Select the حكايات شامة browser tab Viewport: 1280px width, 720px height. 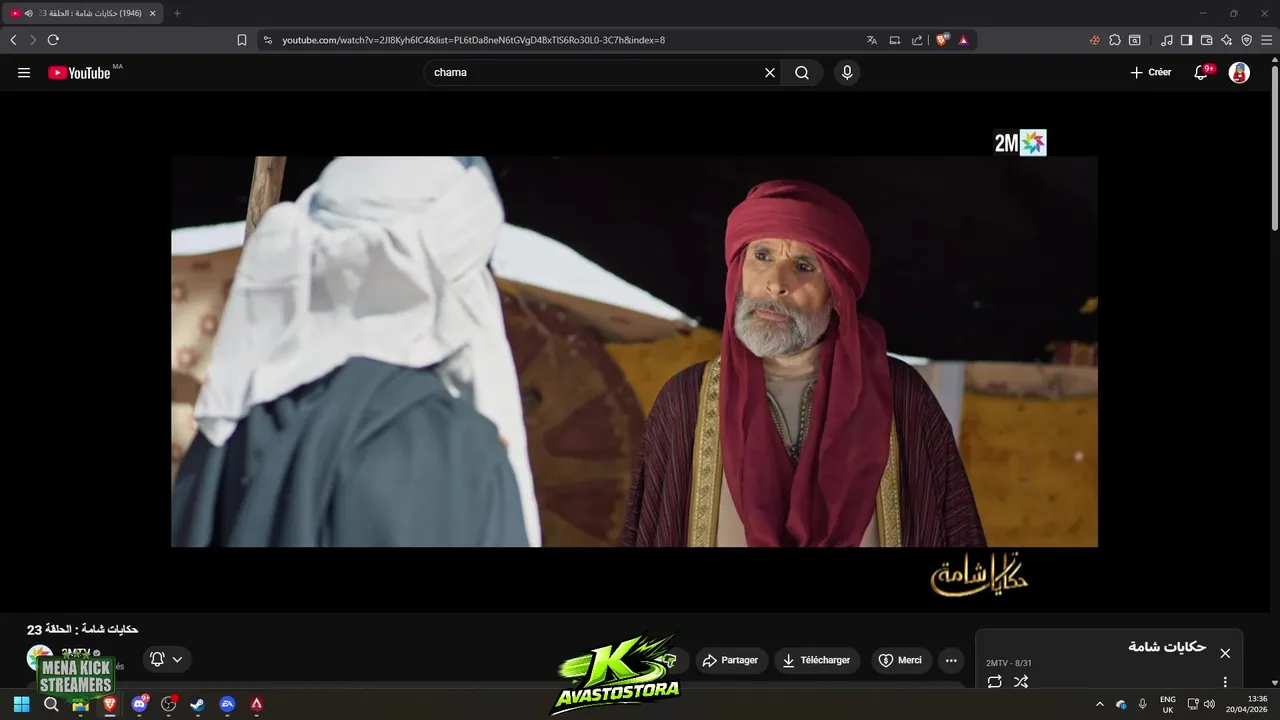(x=82, y=13)
